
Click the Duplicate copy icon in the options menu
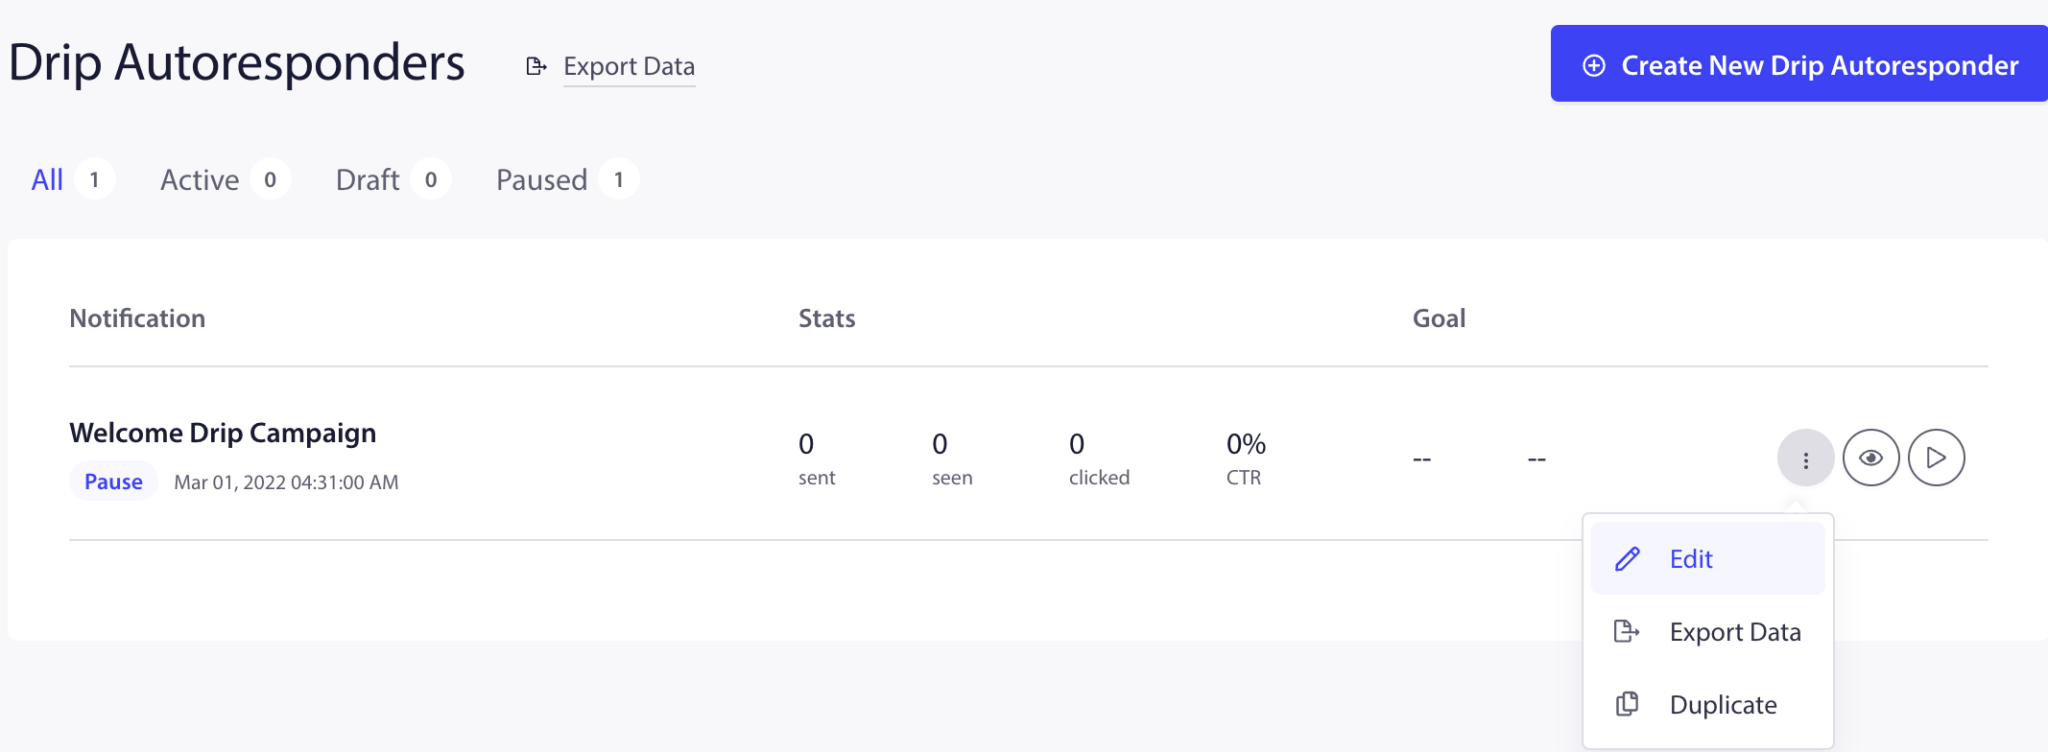[x=1628, y=704]
